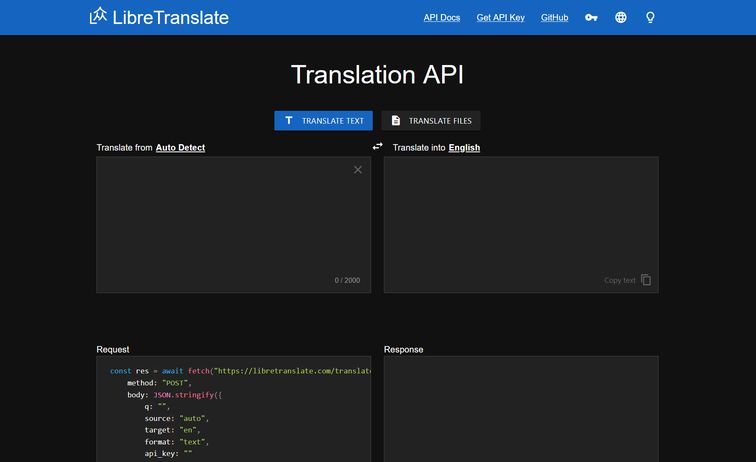Image resolution: width=756 pixels, height=462 pixels.
Task: Toggle theme with the lightbulb icon
Action: [x=650, y=17]
